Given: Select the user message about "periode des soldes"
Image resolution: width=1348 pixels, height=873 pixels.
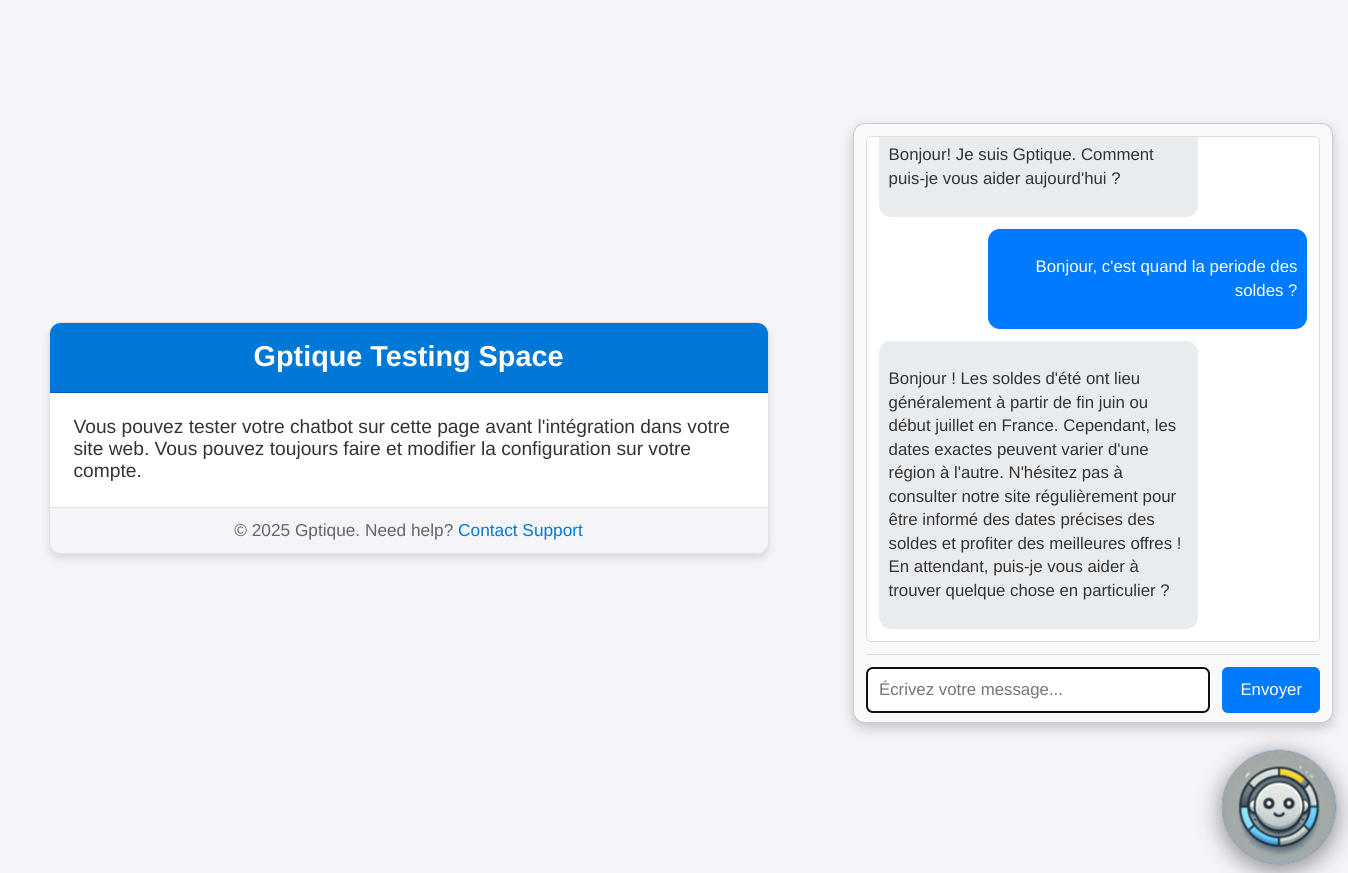Looking at the screenshot, I should [x=1147, y=279].
